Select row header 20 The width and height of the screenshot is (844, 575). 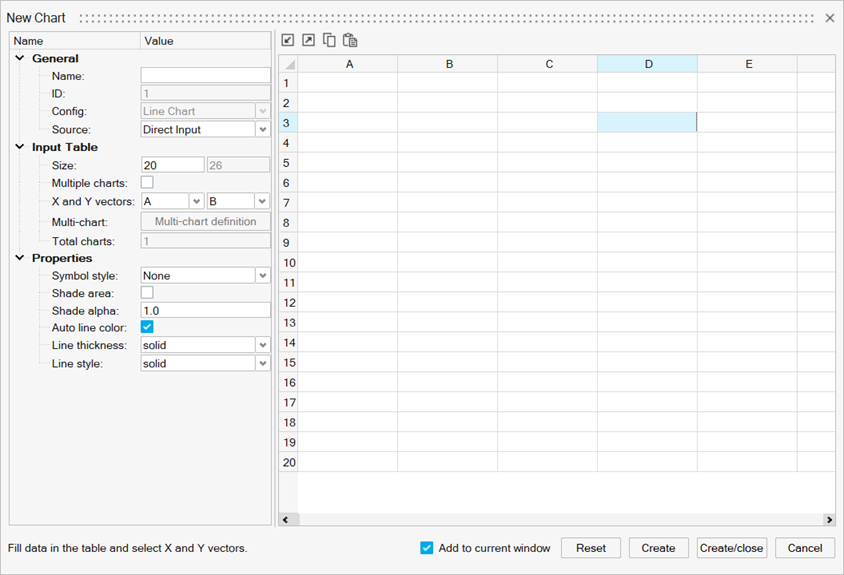tap(289, 462)
